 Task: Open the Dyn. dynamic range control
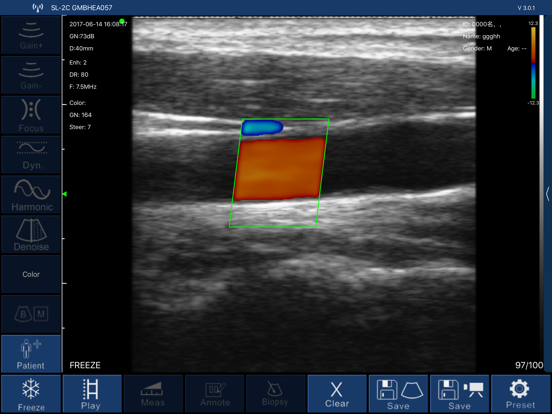(x=31, y=155)
